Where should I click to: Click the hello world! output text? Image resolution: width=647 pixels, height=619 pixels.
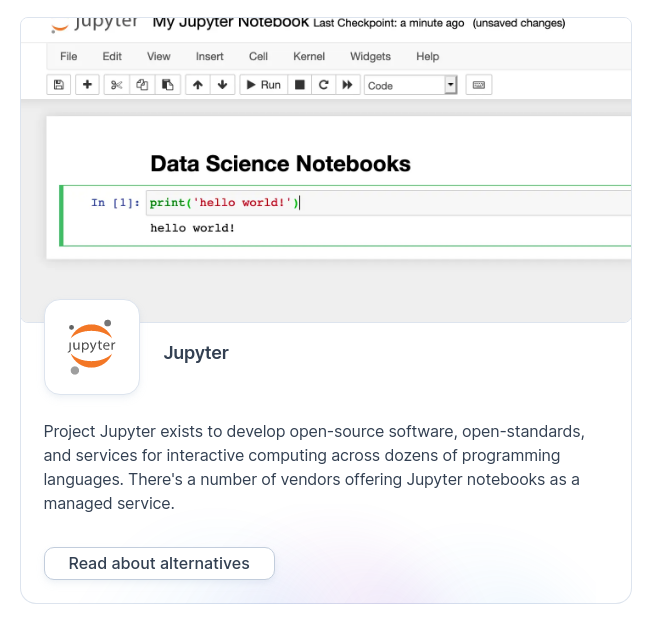pyautogui.click(x=192, y=228)
